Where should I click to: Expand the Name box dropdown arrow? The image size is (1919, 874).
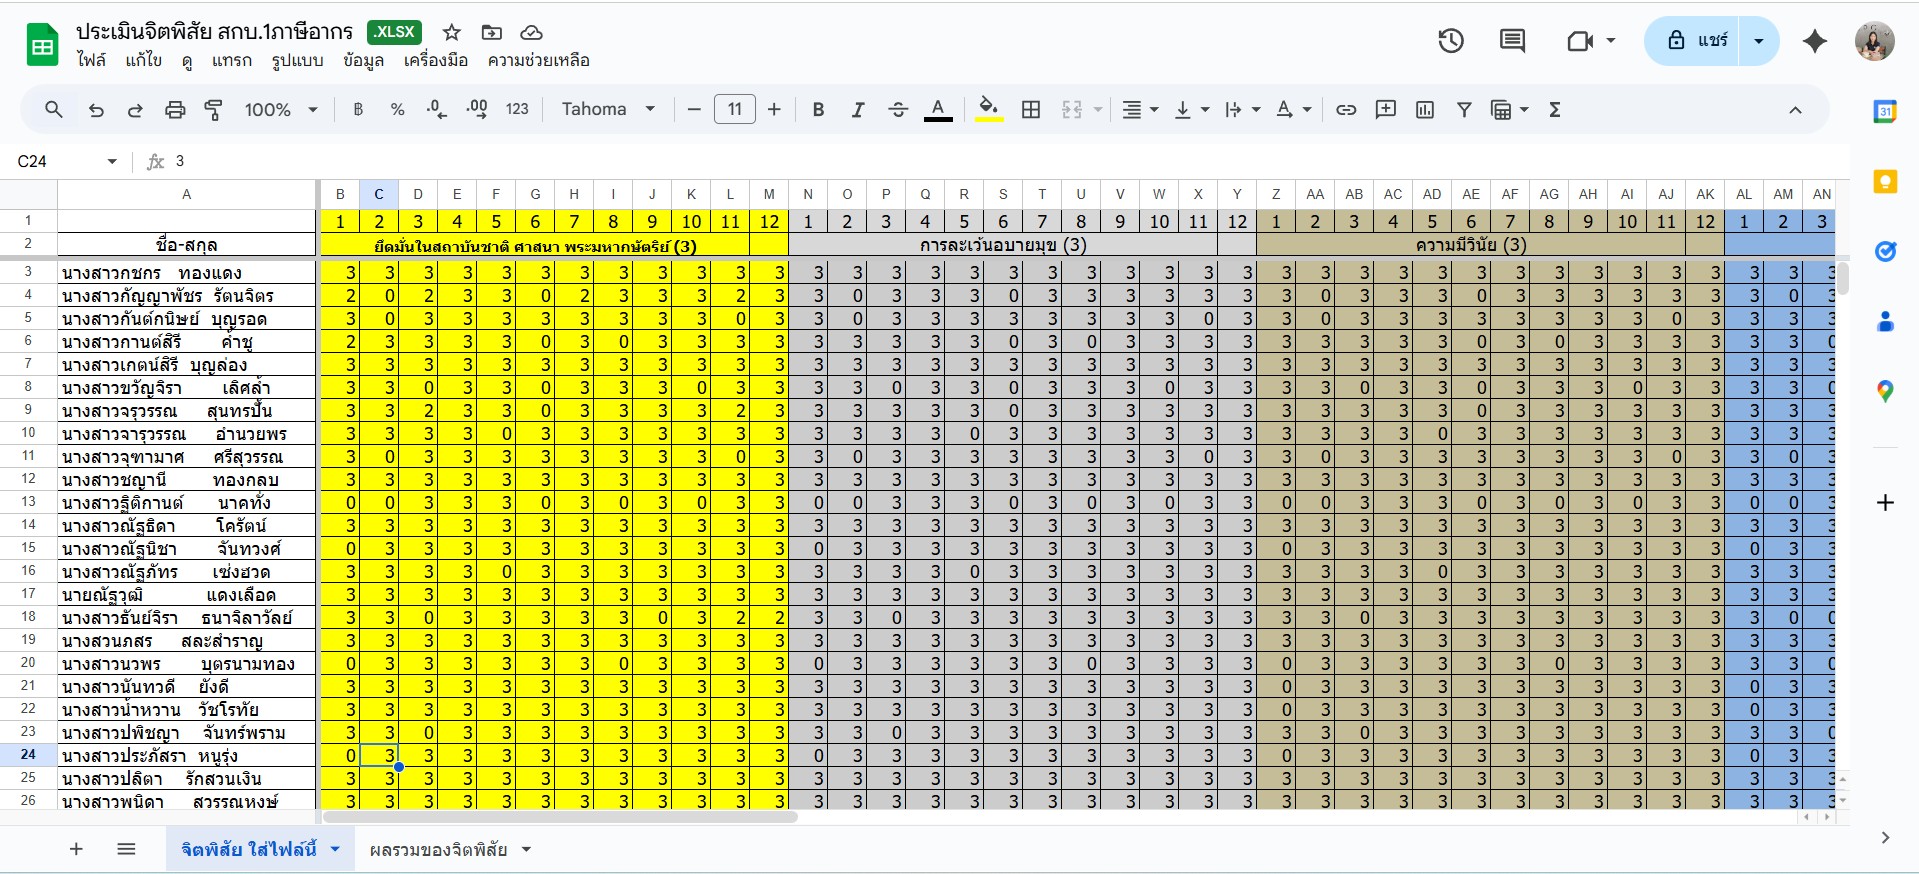click(x=112, y=162)
